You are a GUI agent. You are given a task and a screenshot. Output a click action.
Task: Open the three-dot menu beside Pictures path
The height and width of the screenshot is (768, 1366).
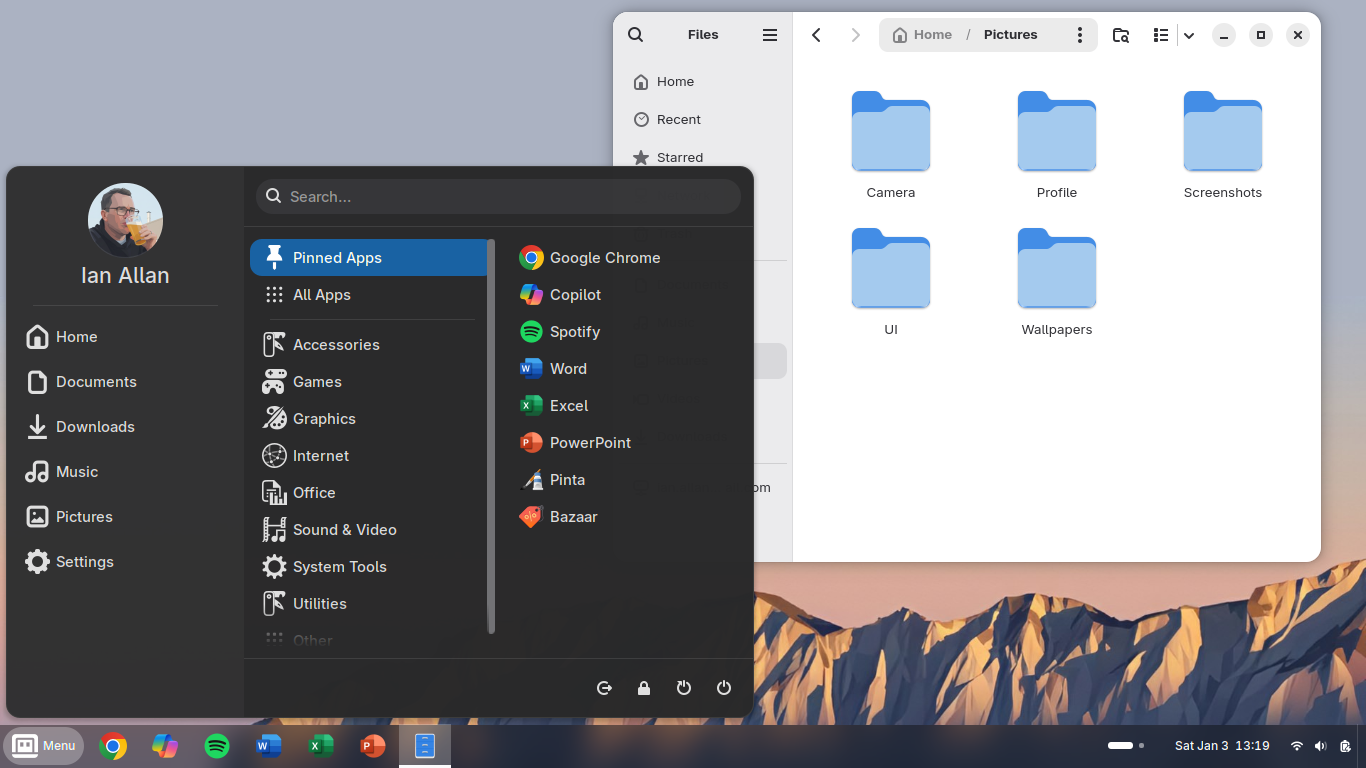1079,35
